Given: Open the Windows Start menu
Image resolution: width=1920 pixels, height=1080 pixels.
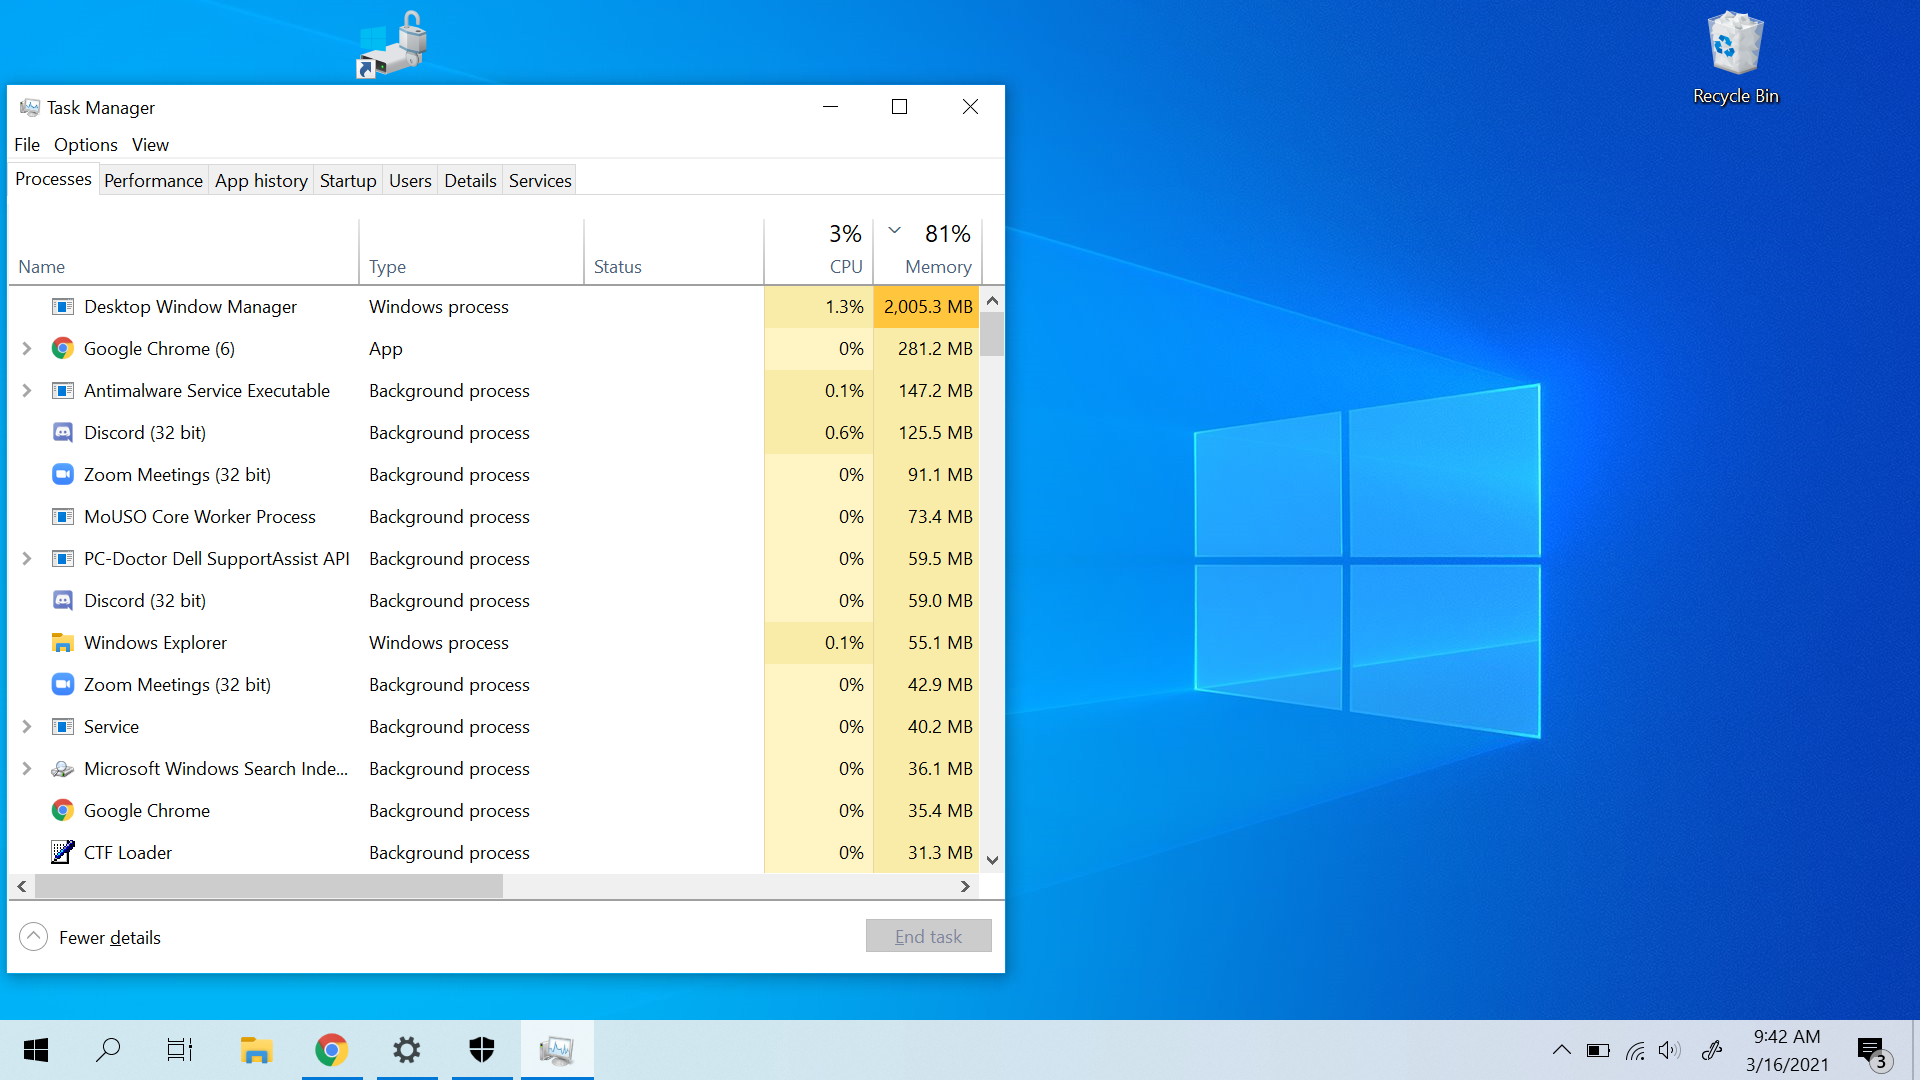Looking at the screenshot, I should [x=36, y=1050].
